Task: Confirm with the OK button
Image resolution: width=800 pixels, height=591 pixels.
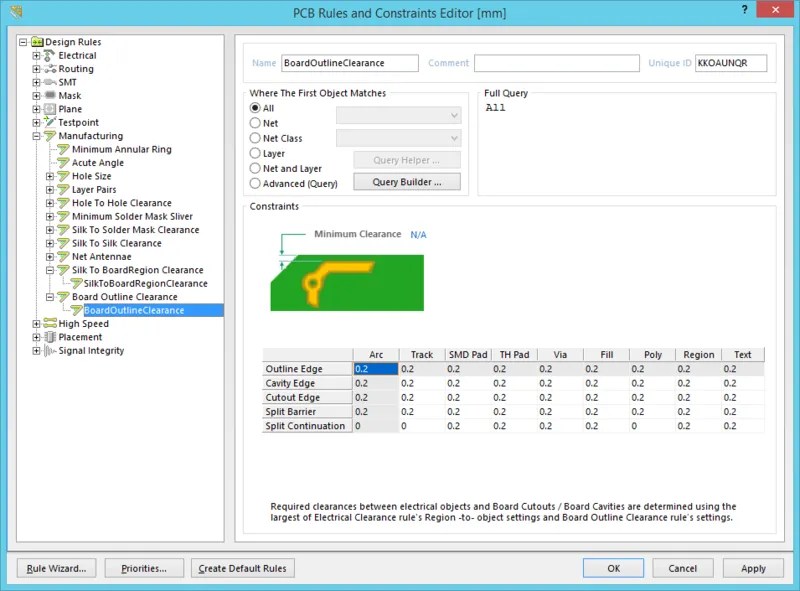Action: (613, 568)
